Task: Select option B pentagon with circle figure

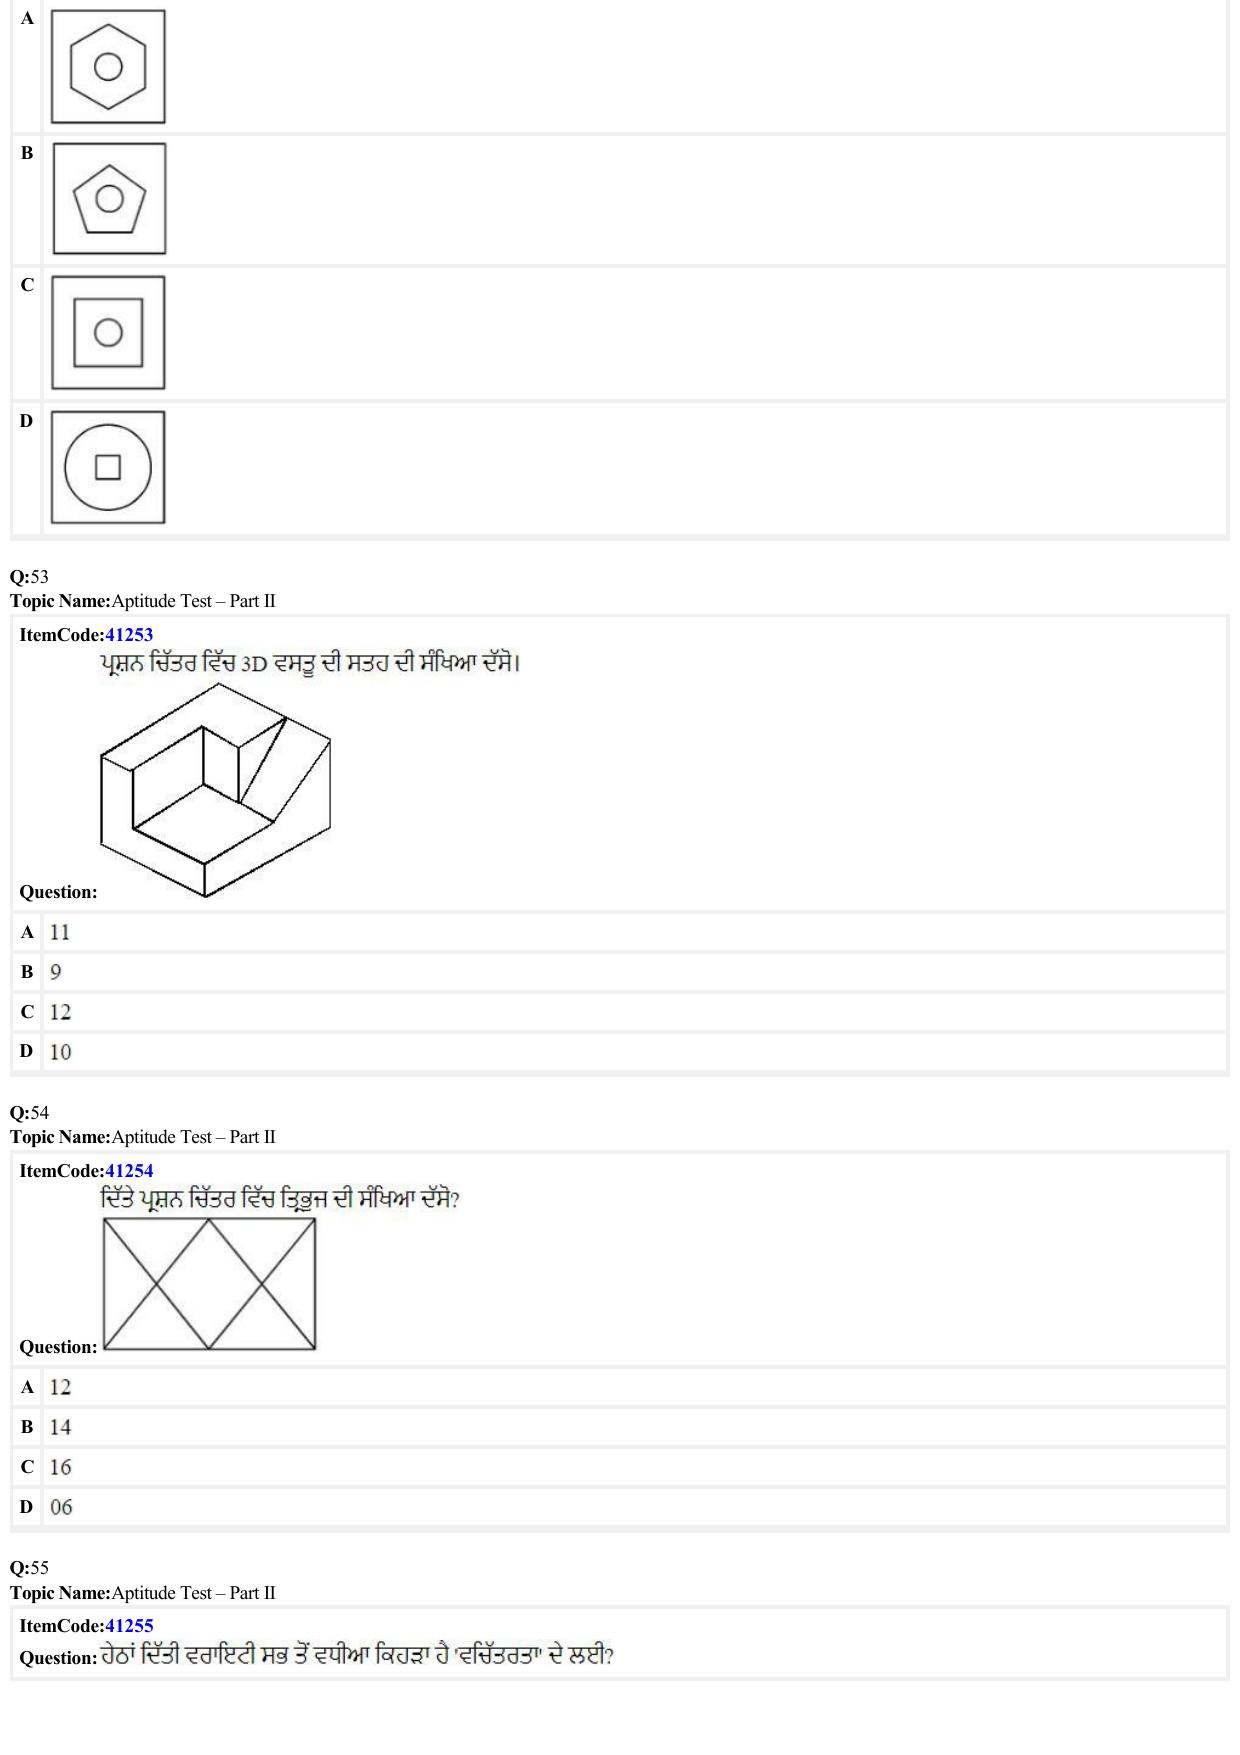Action: (109, 198)
